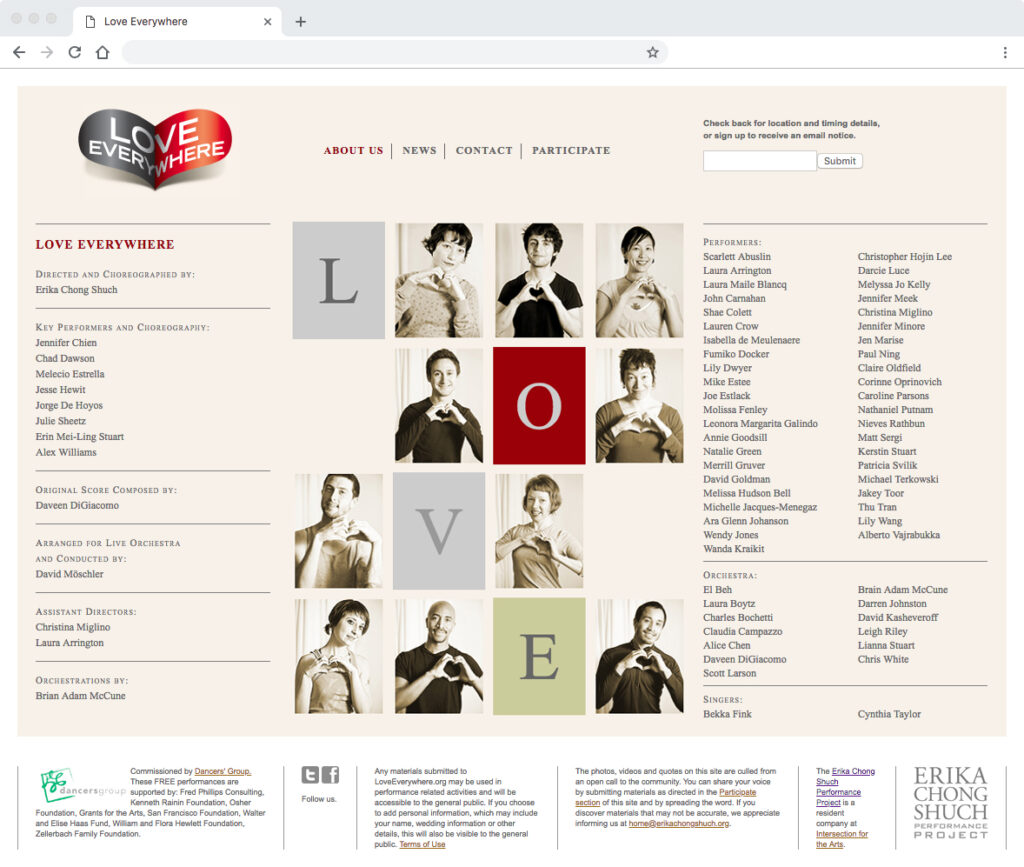Viewport: 1024px width, 867px height.
Task: Click the name Erin Mei-Ling Stuart
Action: [79, 437]
